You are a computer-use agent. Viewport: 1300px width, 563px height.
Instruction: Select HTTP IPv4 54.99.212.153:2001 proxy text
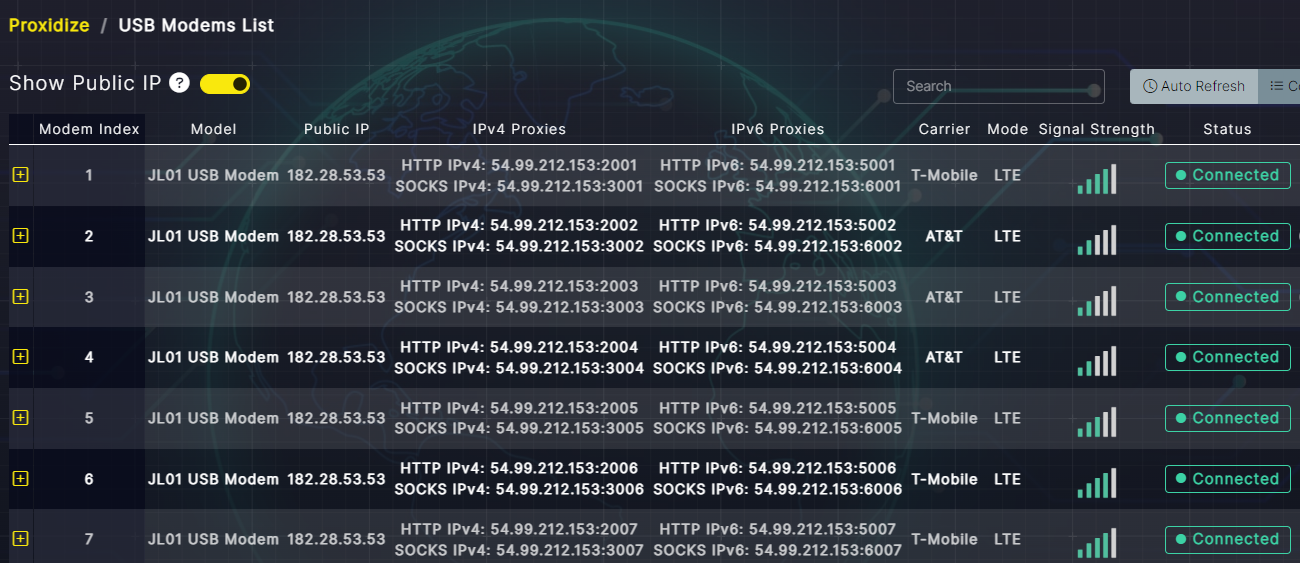tap(519, 165)
